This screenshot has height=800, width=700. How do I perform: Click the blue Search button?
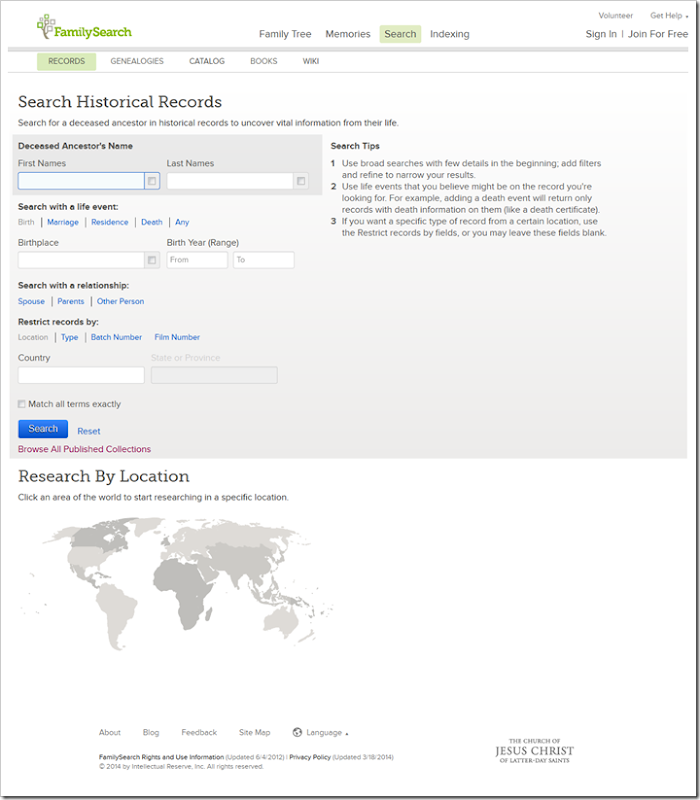(43, 429)
